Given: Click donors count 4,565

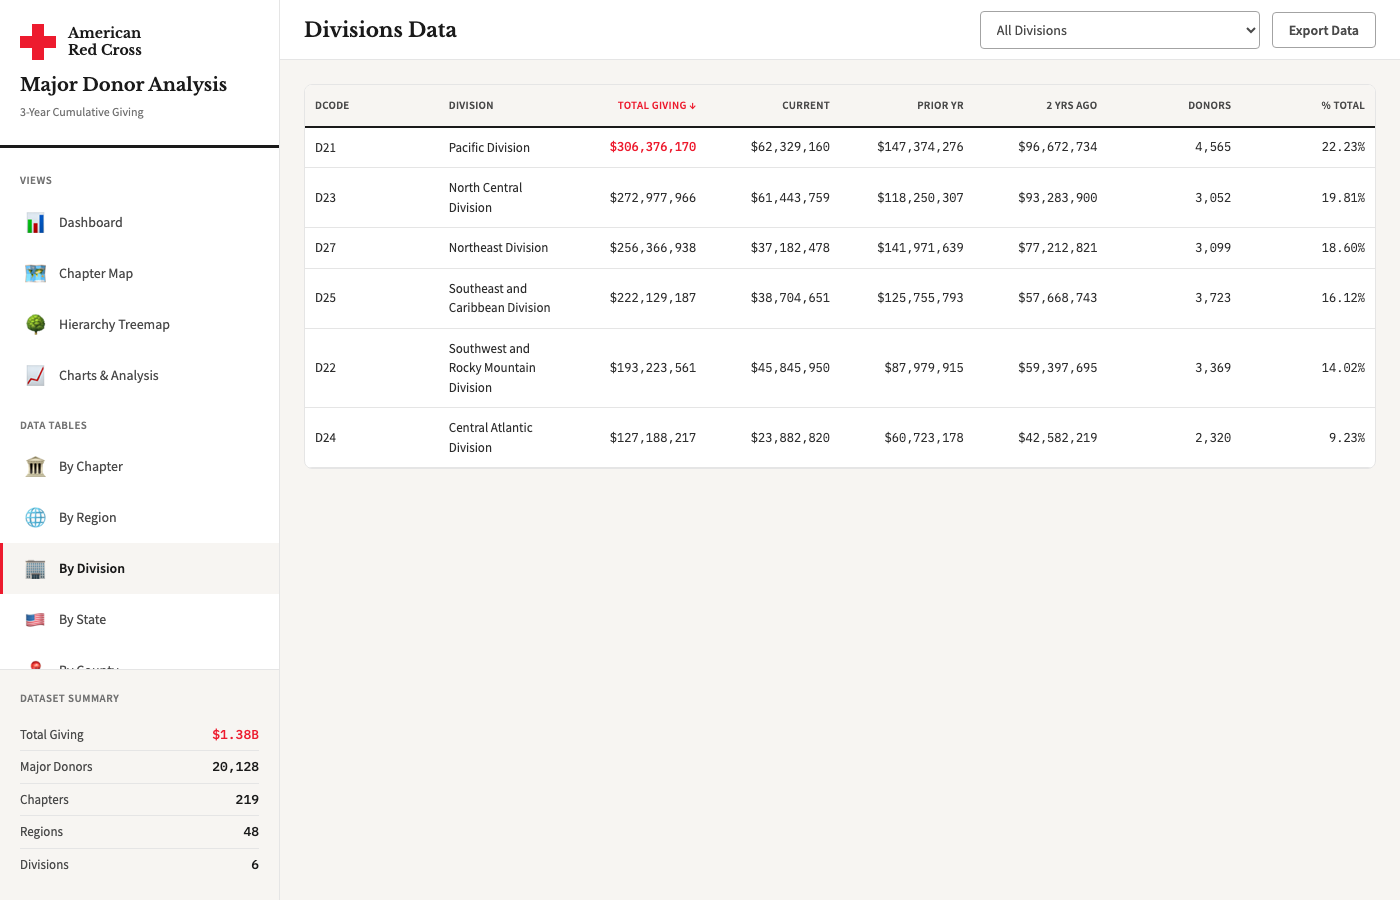Looking at the screenshot, I should coord(1213,147).
